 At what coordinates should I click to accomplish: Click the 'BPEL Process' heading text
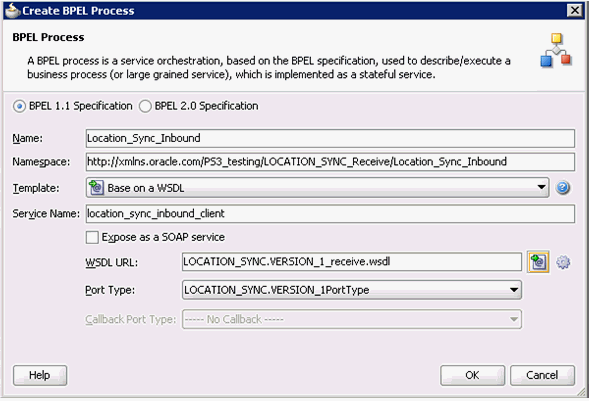(x=48, y=37)
